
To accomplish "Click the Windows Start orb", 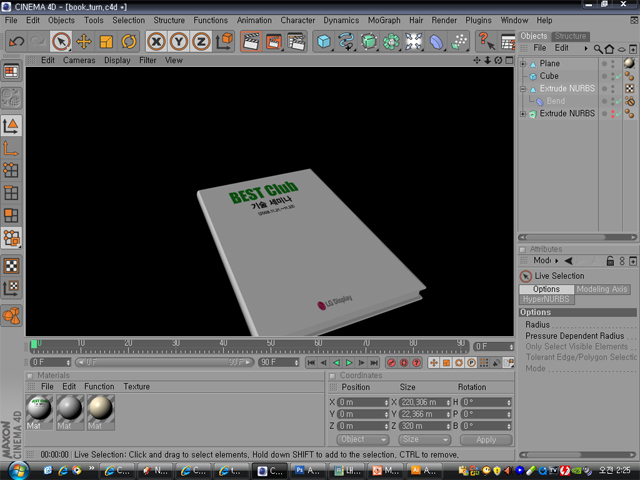I will [x=18, y=471].
